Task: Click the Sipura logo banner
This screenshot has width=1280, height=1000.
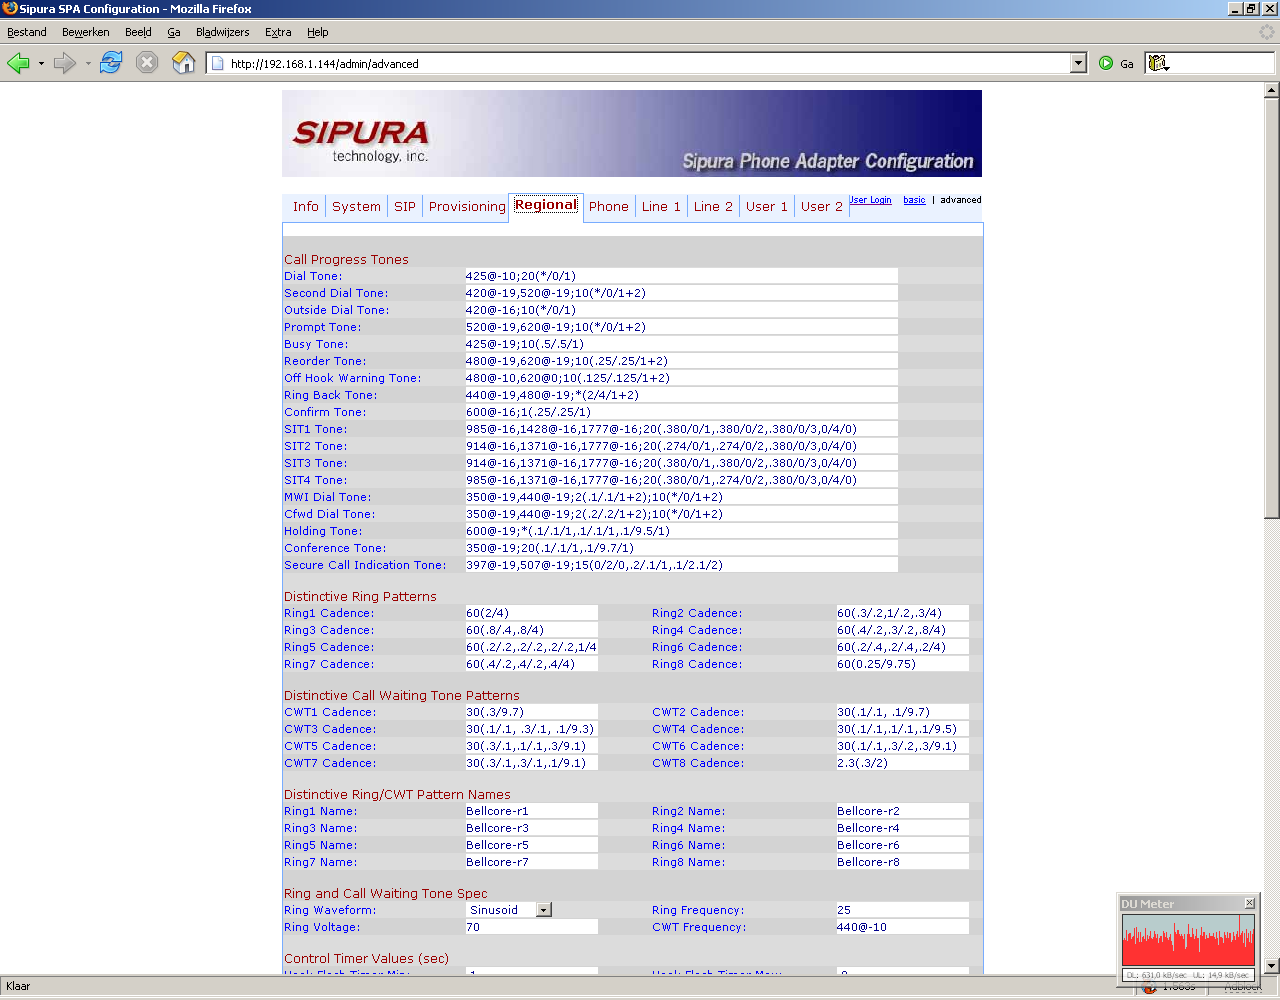Action: click(632, 134)
